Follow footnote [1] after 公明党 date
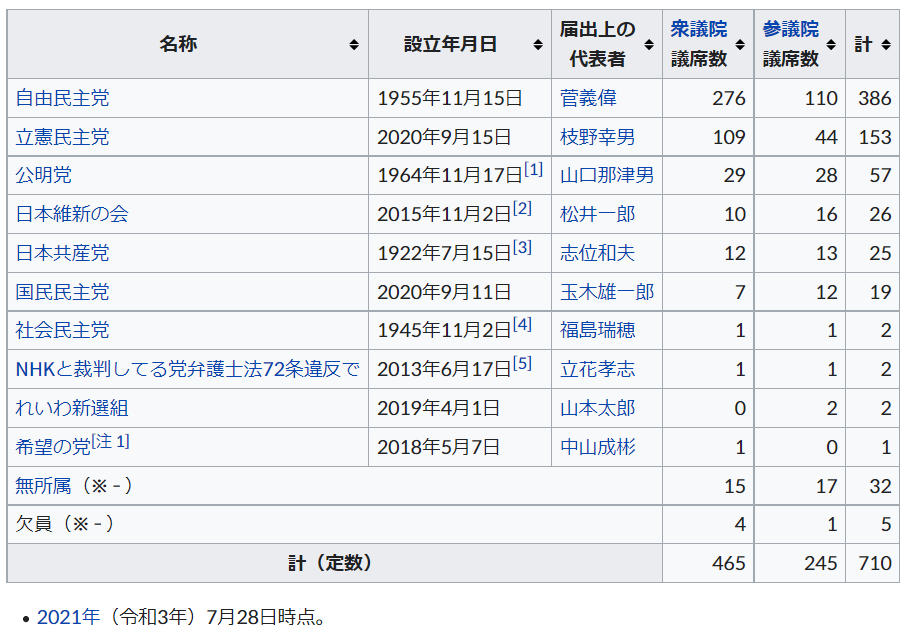The width and height of the screenshot is (905, 631). 533,169
